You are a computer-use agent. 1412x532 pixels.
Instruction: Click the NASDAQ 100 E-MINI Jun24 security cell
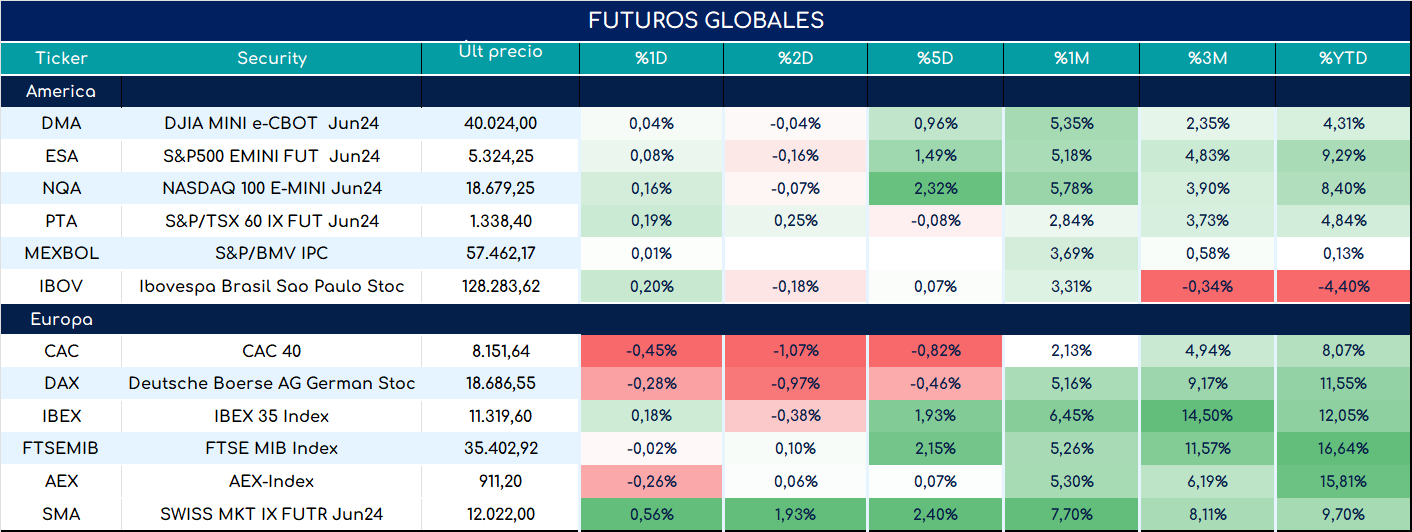pyautogui.click(x=272, y=188)
